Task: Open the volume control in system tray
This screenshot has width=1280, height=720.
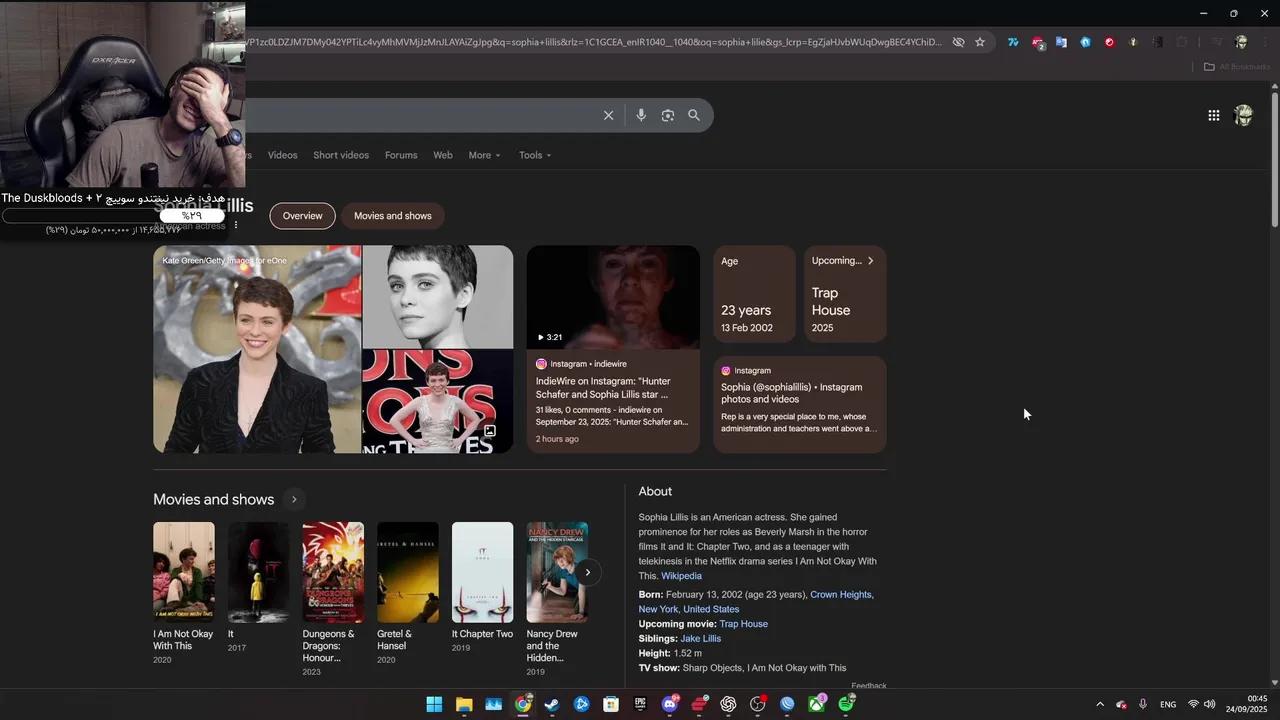Action: tap(1209, 705)
